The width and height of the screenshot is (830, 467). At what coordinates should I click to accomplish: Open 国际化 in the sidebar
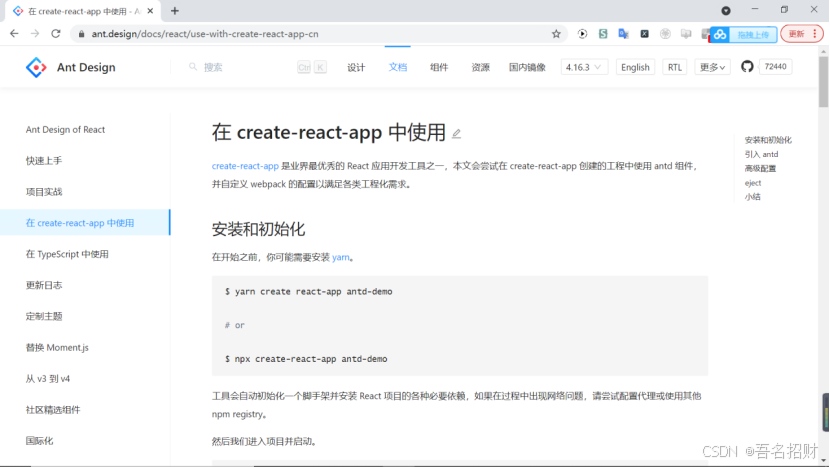click(39, 441)
